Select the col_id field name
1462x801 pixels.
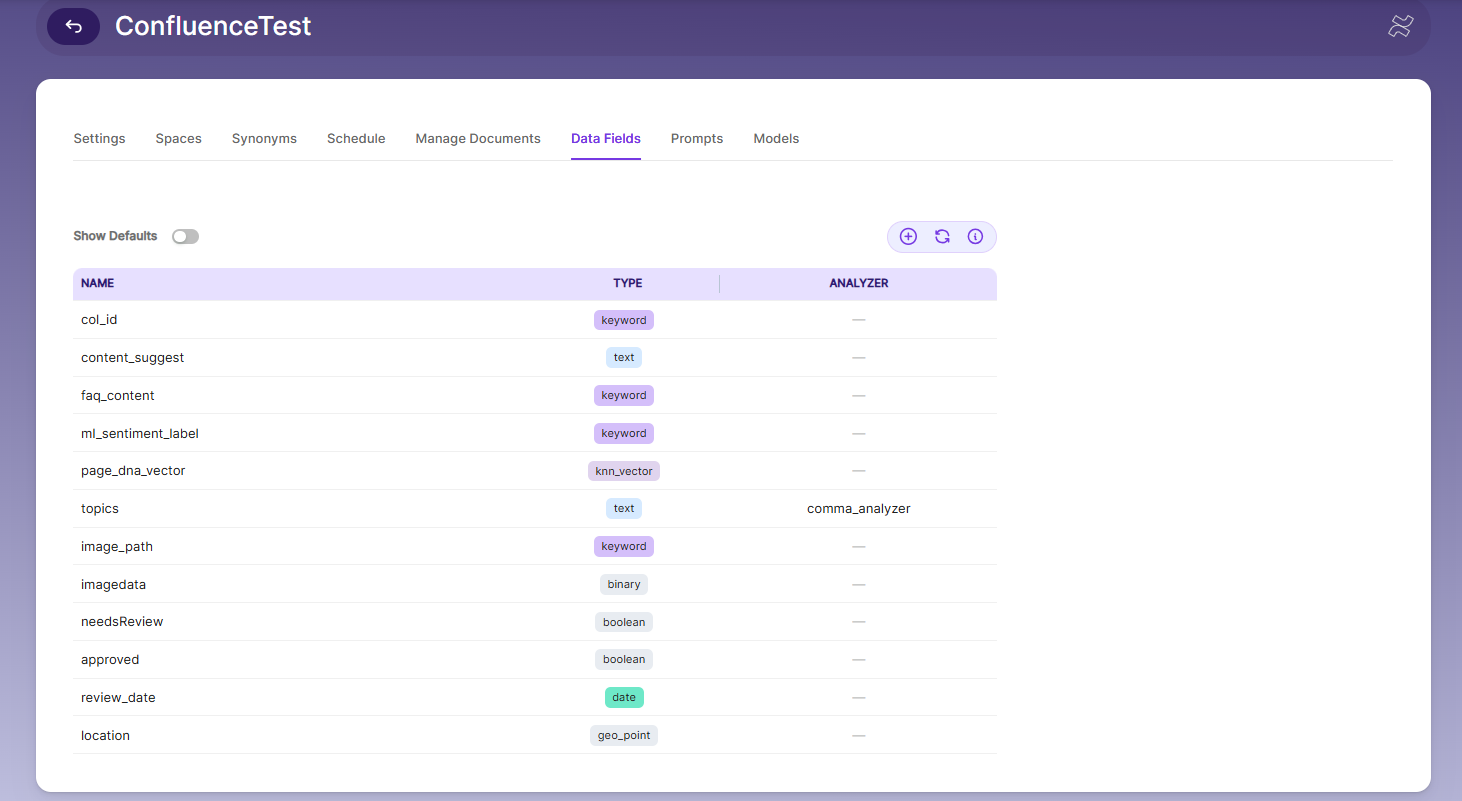[x=99, y=320]
